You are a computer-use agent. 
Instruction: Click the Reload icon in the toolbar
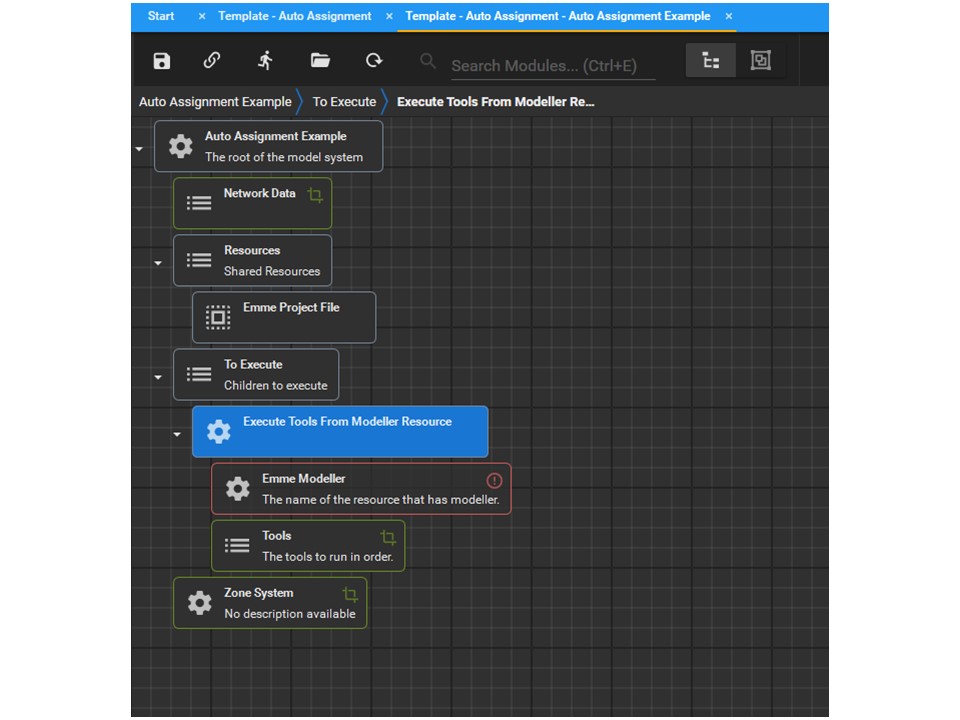(x=374, y=60)
